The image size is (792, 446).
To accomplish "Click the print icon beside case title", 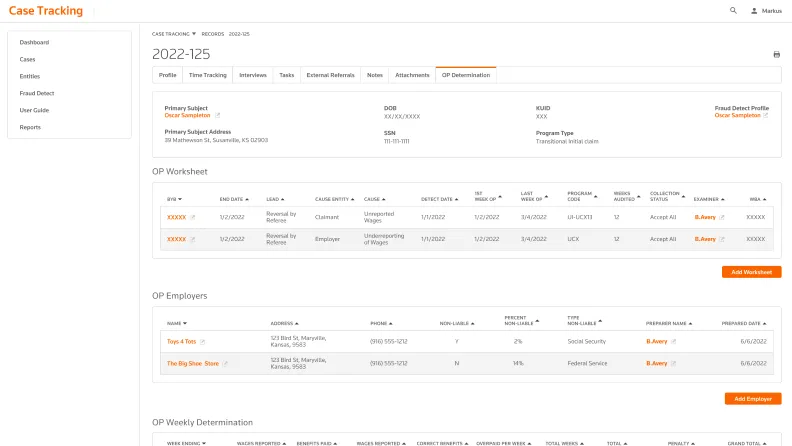I will tap(776, 54).
